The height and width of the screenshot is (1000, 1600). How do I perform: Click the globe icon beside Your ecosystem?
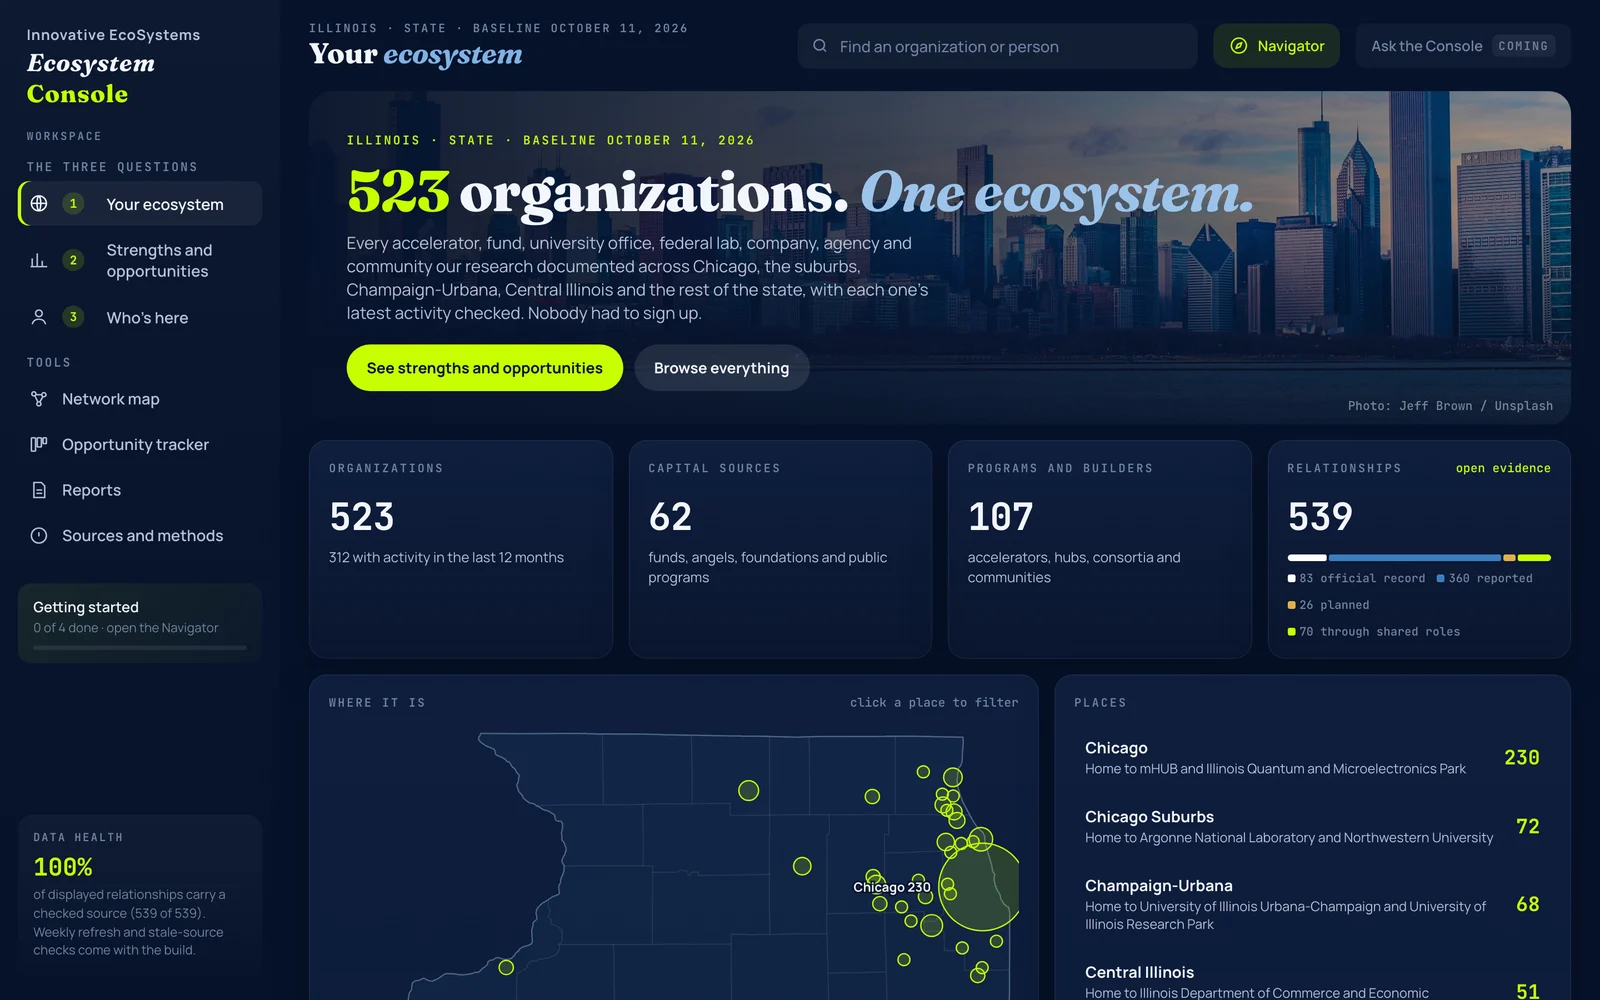39,204
